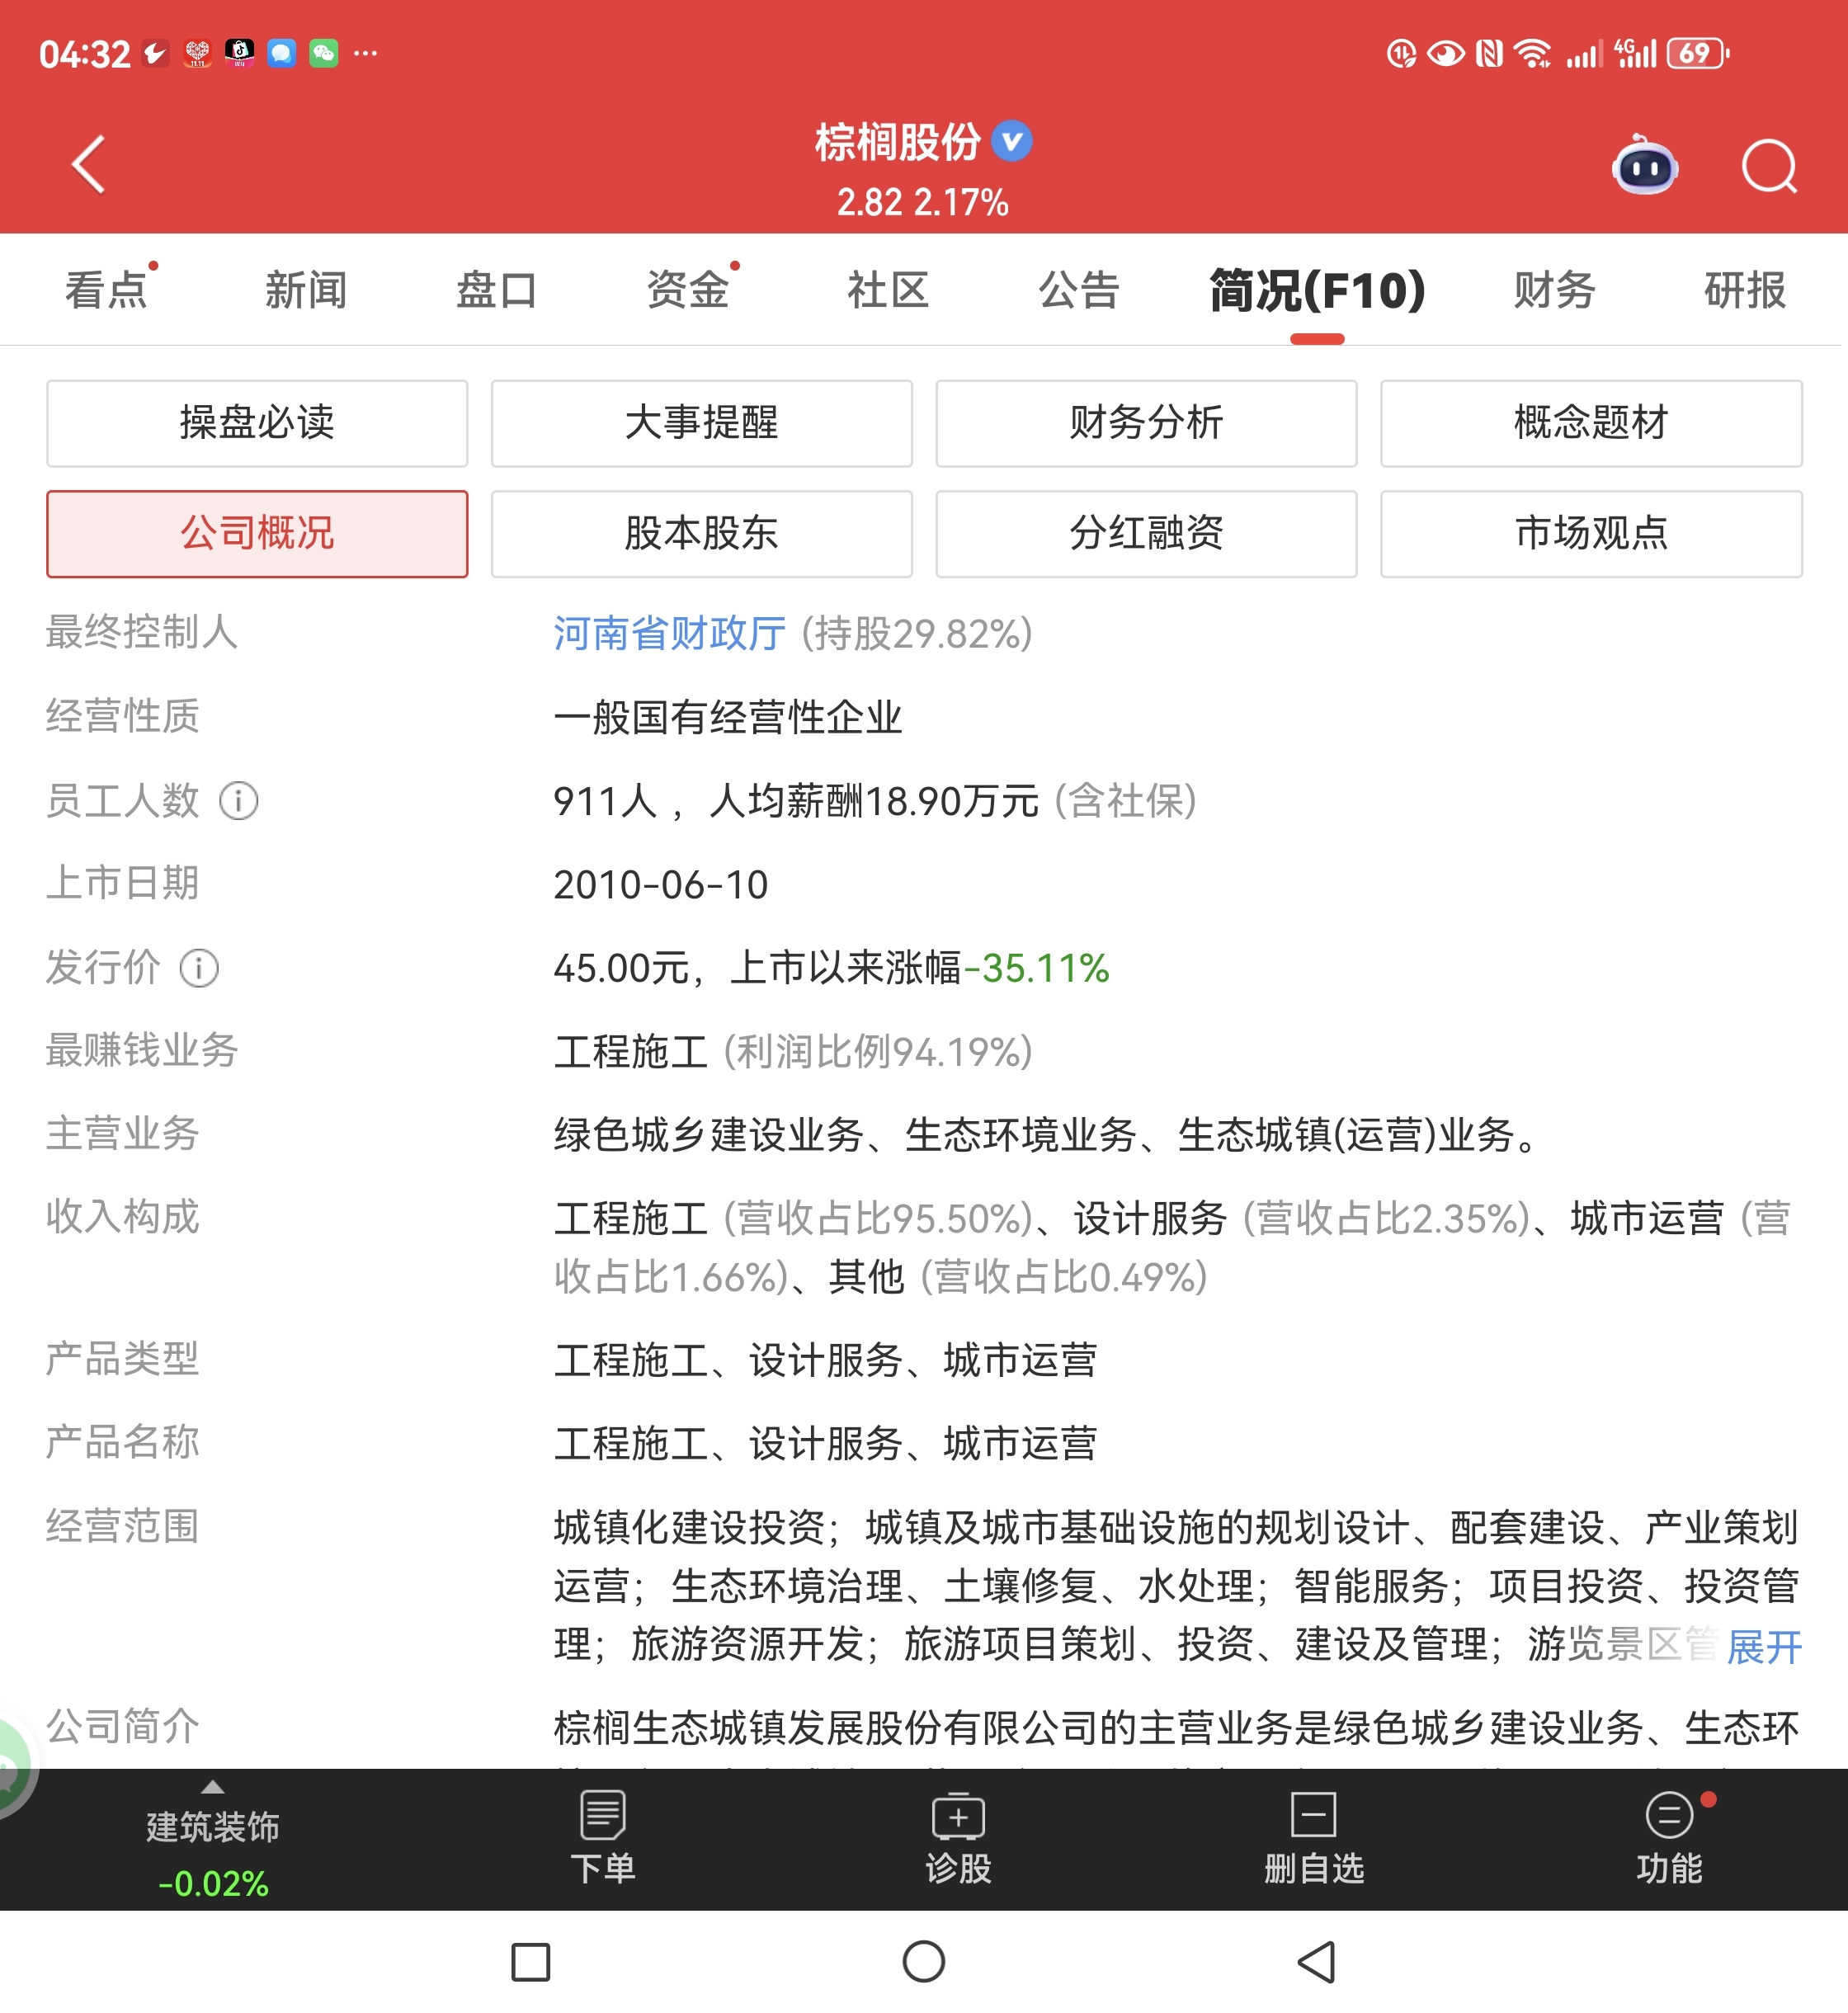Tap the search magnifier icon
This screenshot has height=2013, width=1848.
[x=1768, y=166]
